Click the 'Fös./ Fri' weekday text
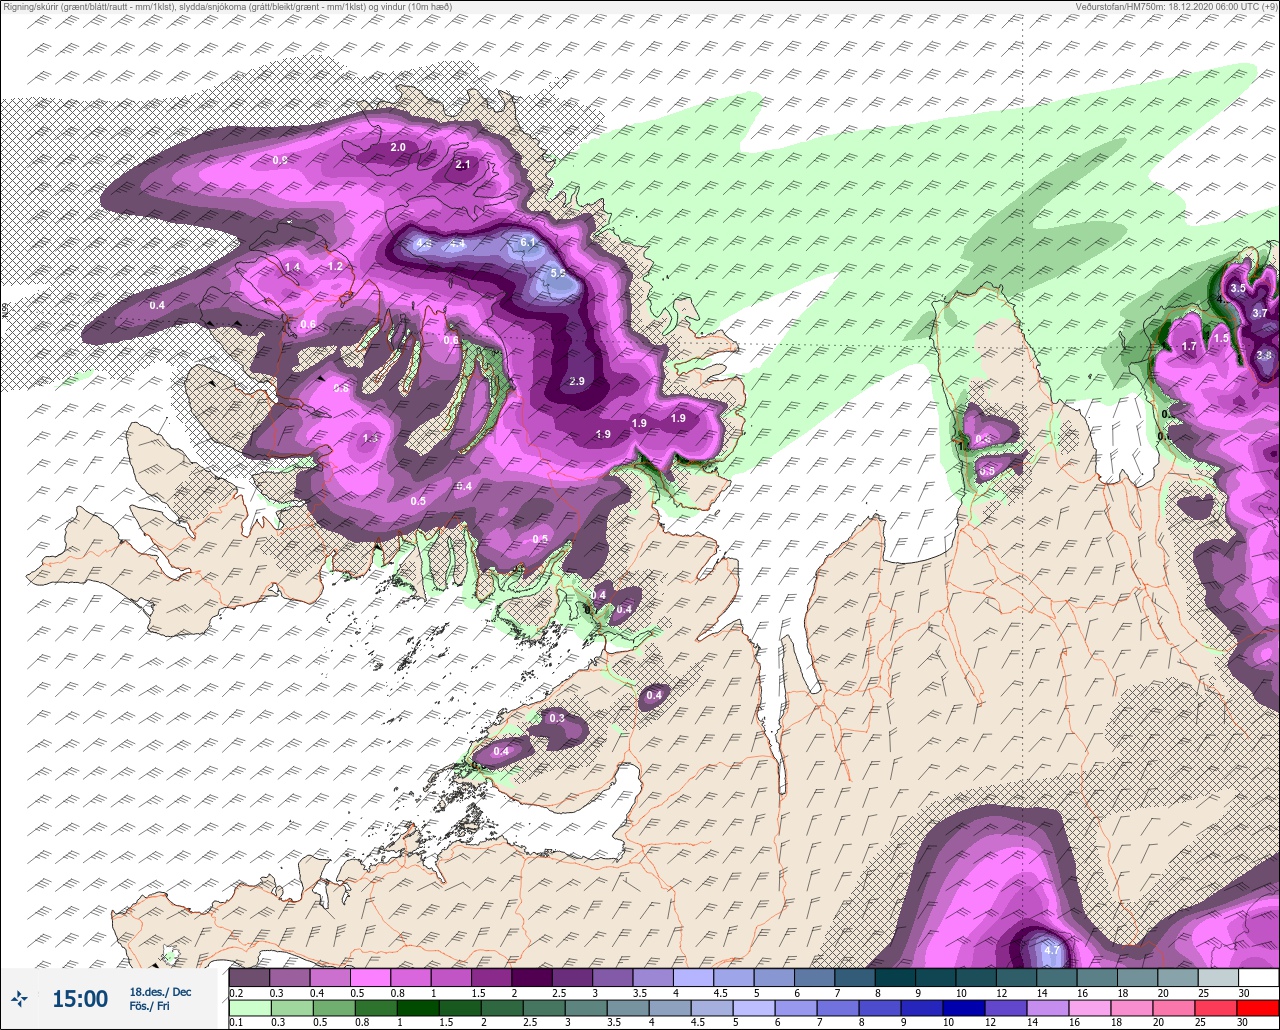 pos(149,1006)
